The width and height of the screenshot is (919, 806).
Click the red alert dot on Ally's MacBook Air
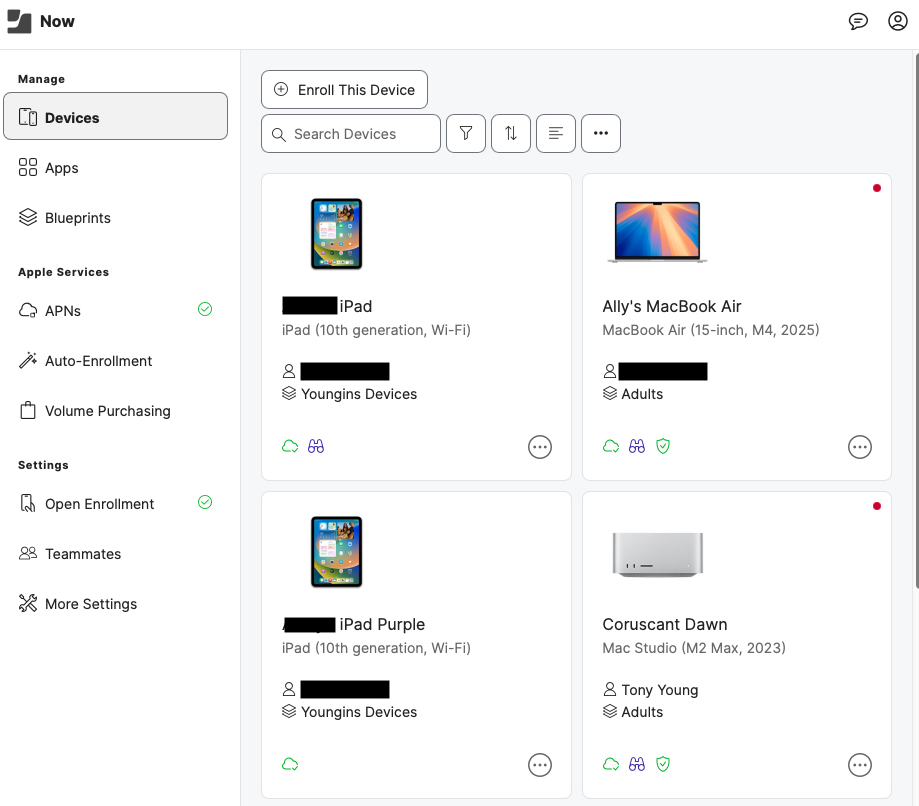(x=877, y=188)
